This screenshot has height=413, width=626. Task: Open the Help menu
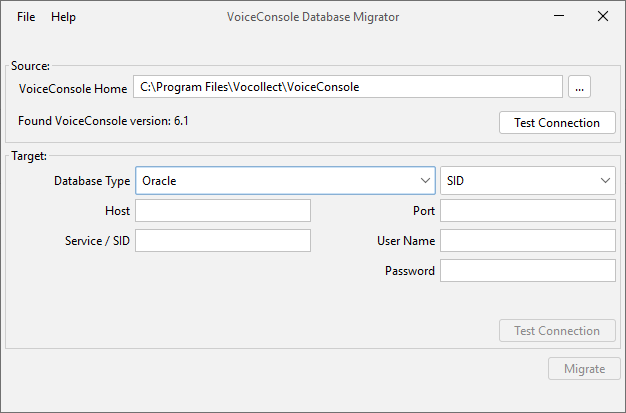coord(63,17)
